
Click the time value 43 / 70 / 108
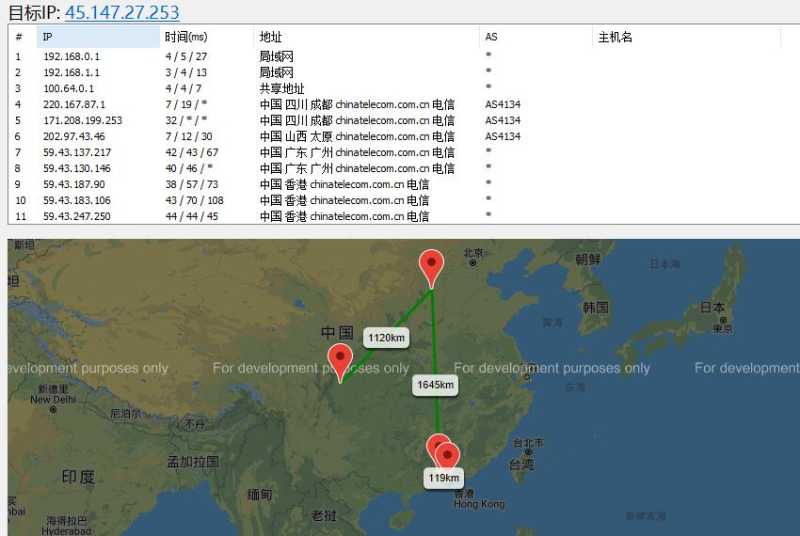[x=194, y=200]
